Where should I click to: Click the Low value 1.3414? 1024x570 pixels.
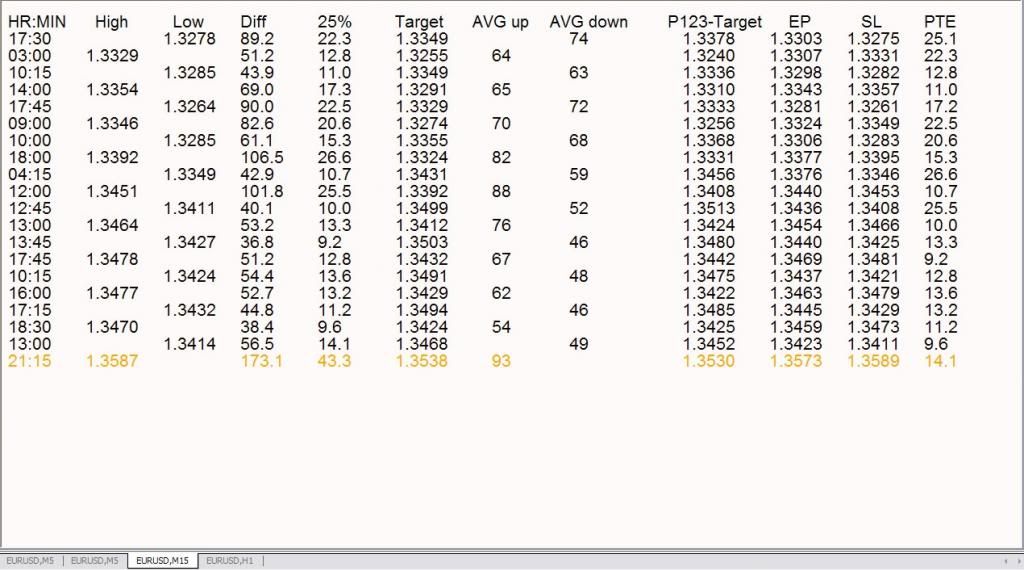pyautogui.click(x=189, y=345)
